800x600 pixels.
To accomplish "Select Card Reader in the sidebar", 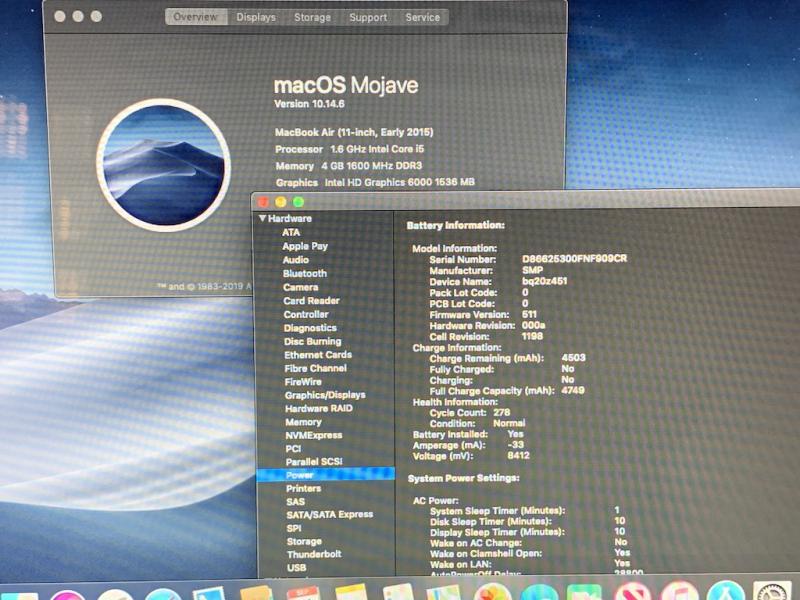I will 311,301.
